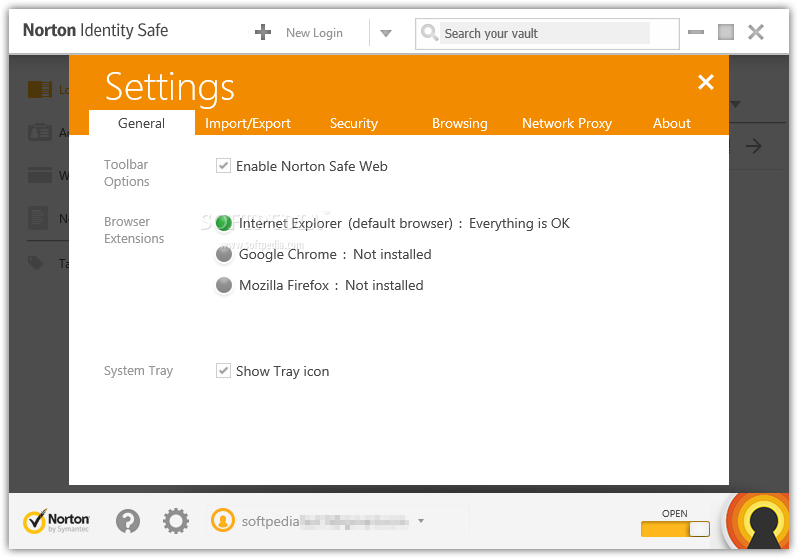Toggle Enable Norton Safe Web checkbox

(x=223, y=165)
